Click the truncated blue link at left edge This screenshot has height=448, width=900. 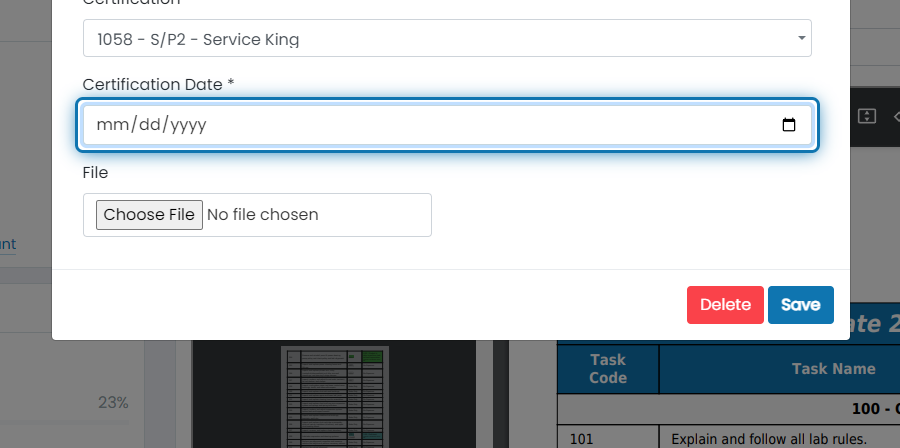tap(8, 245)
